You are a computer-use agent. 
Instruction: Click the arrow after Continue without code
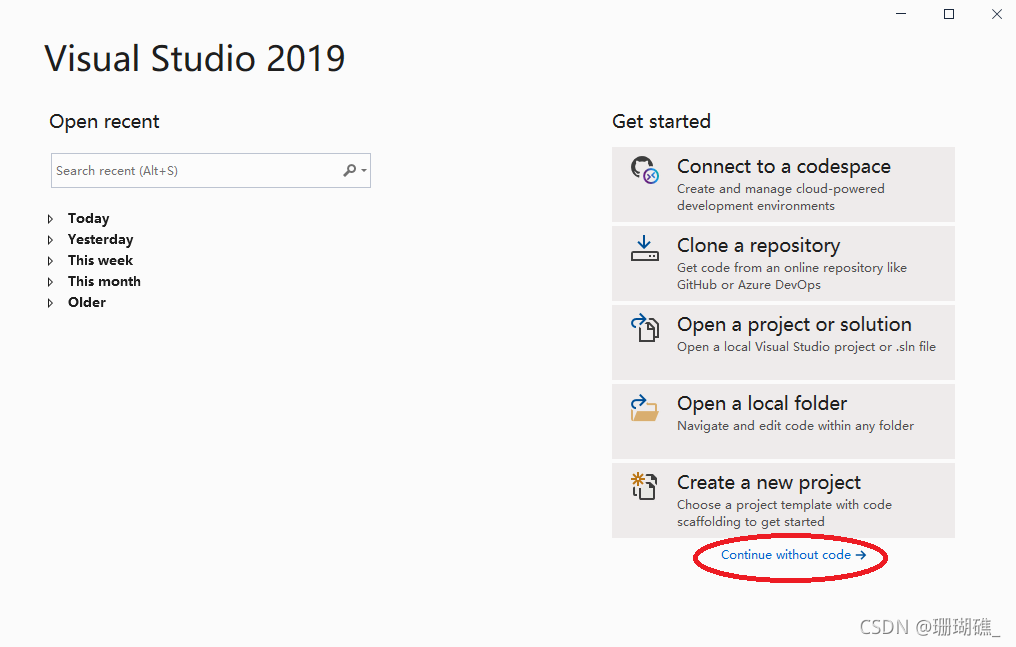(x=860, y=555)
